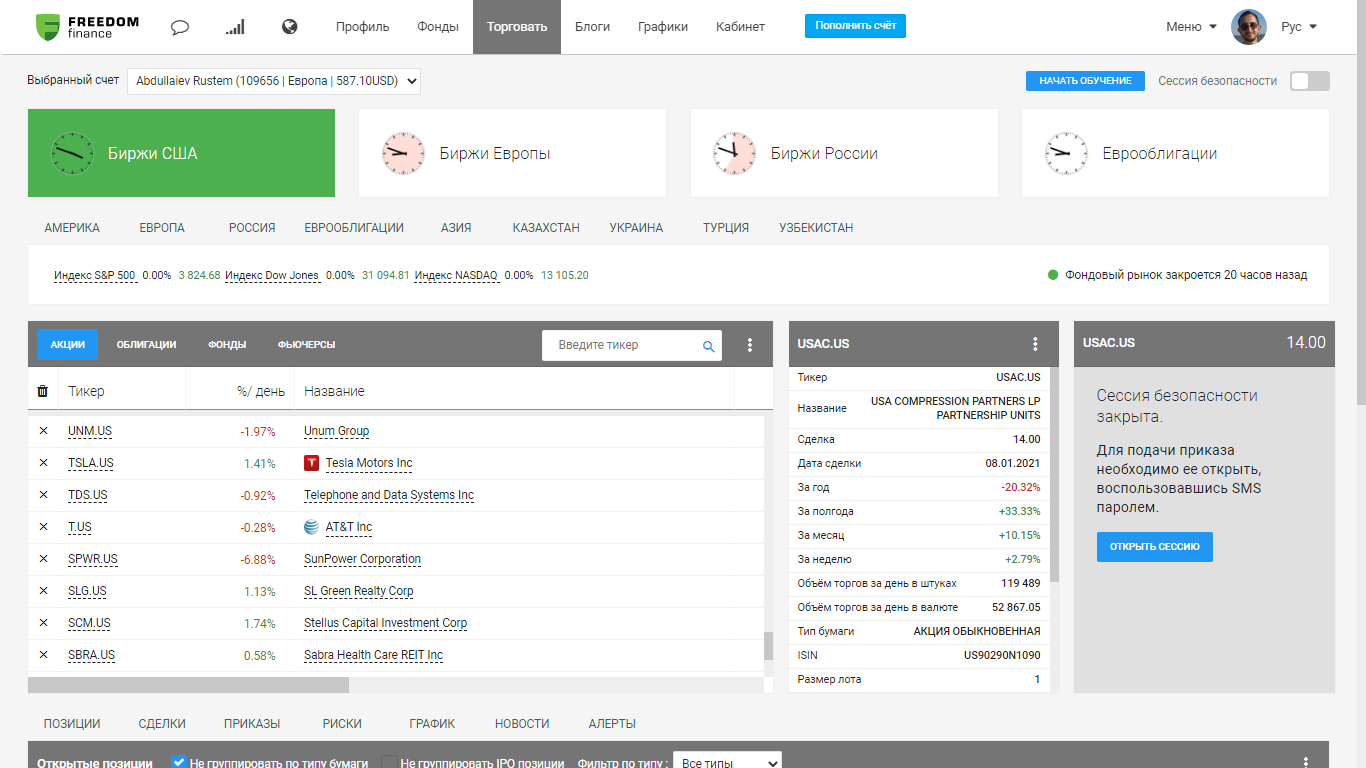This screenshot has width=1366, height=768.
Task: Select the Еврооблигации card
Action: tap(1175, 153)
